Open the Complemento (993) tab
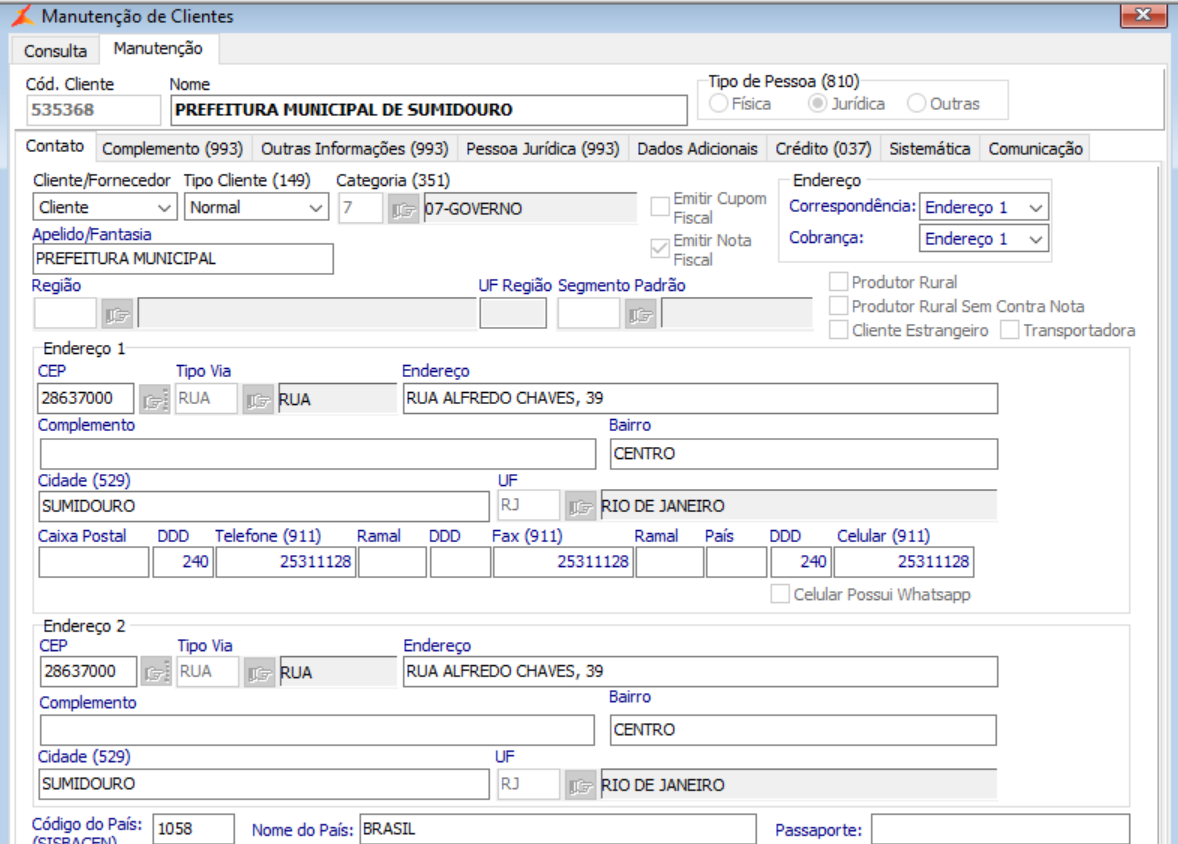The height and width of the screenshot is (844, 1178). pos(172,149)
